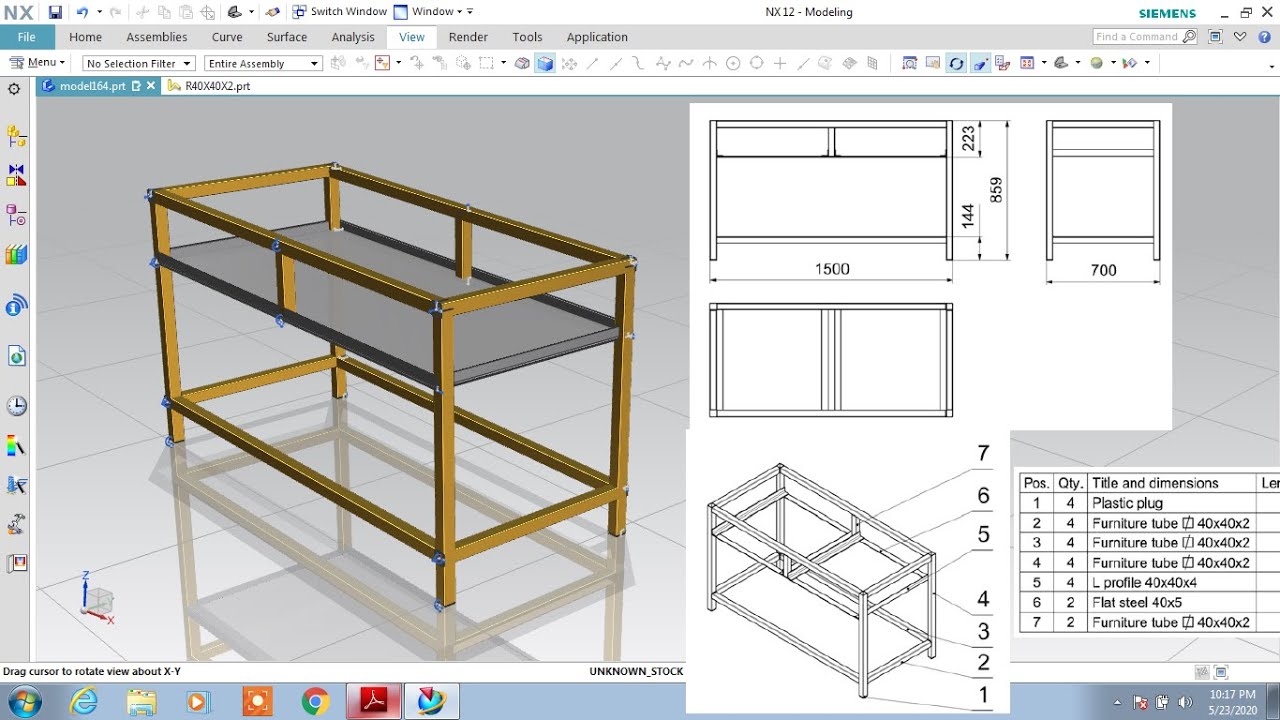
Task: Toggle full screen mode icon
Action: [x=1215, y=37]
